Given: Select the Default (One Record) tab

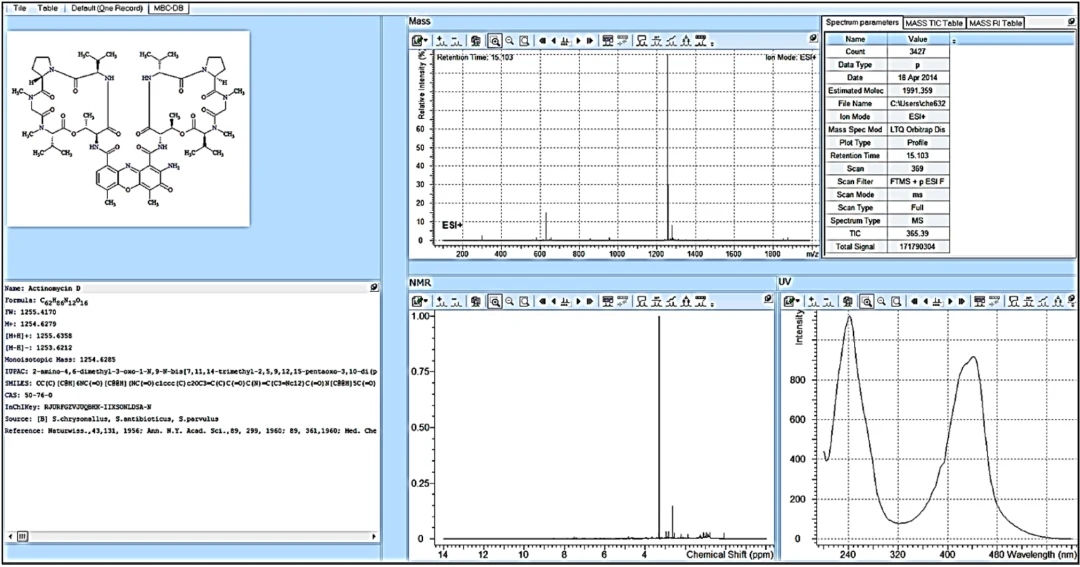Looking at the screenshot, I should [107, 8].
